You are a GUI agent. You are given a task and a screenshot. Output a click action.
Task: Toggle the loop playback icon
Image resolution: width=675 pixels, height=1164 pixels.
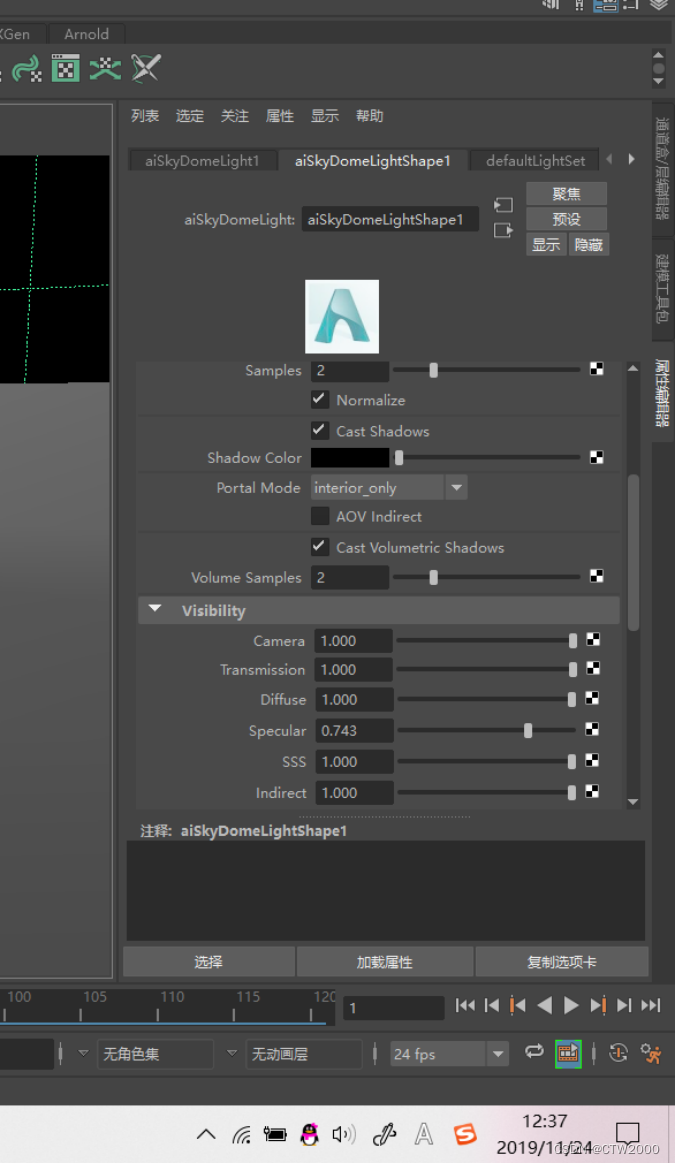pos(534,1052)
